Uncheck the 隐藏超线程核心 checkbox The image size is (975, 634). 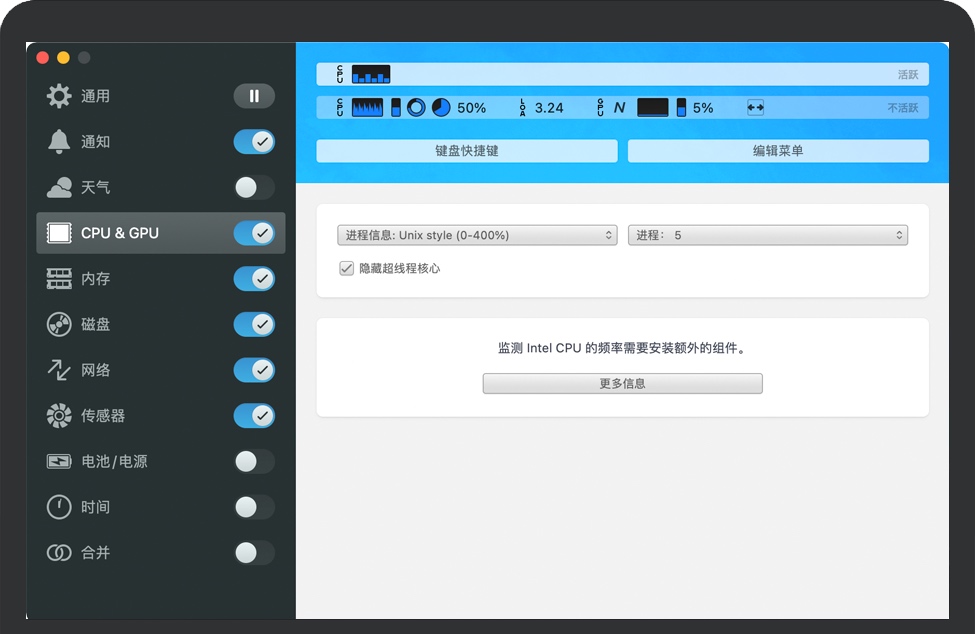[347, 268]
